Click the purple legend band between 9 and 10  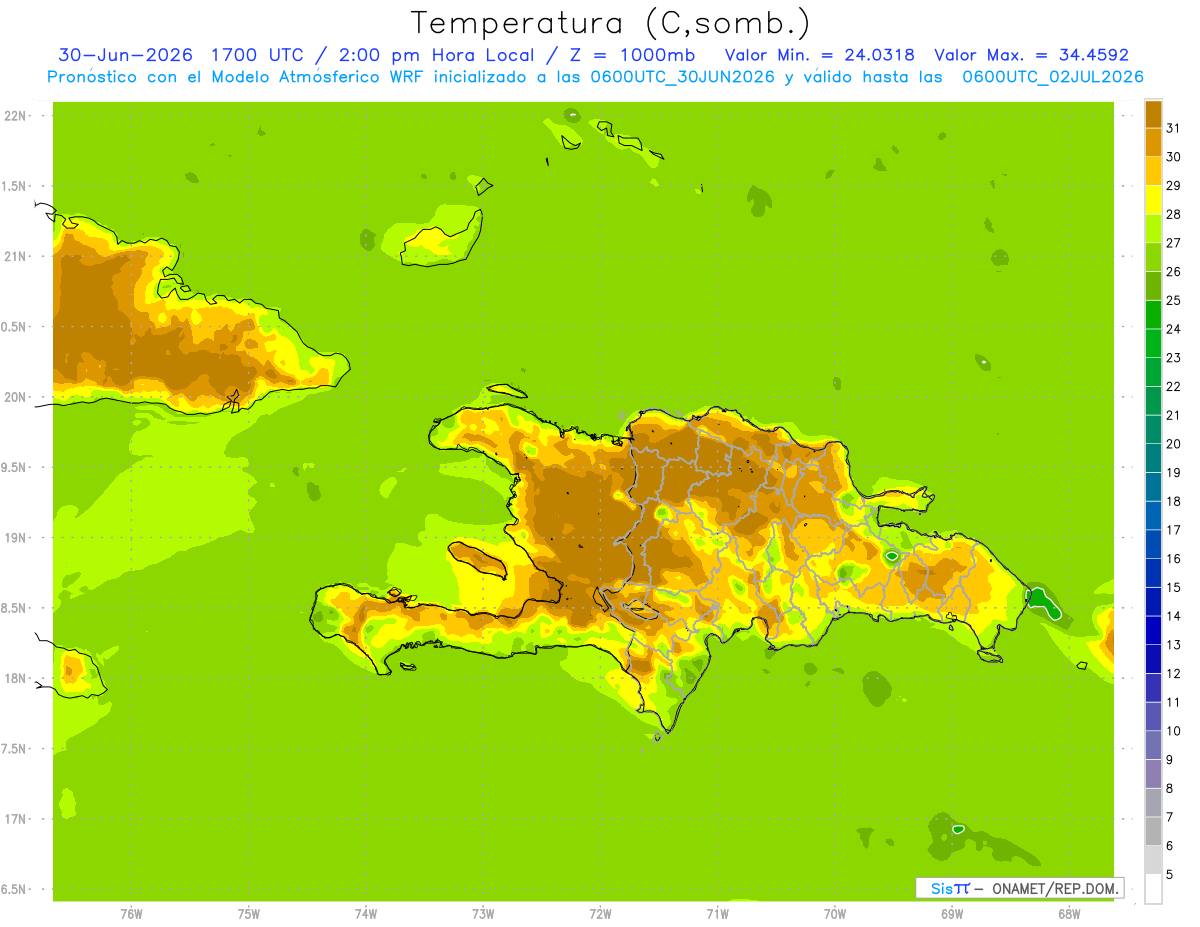(x=1153, y=745)
